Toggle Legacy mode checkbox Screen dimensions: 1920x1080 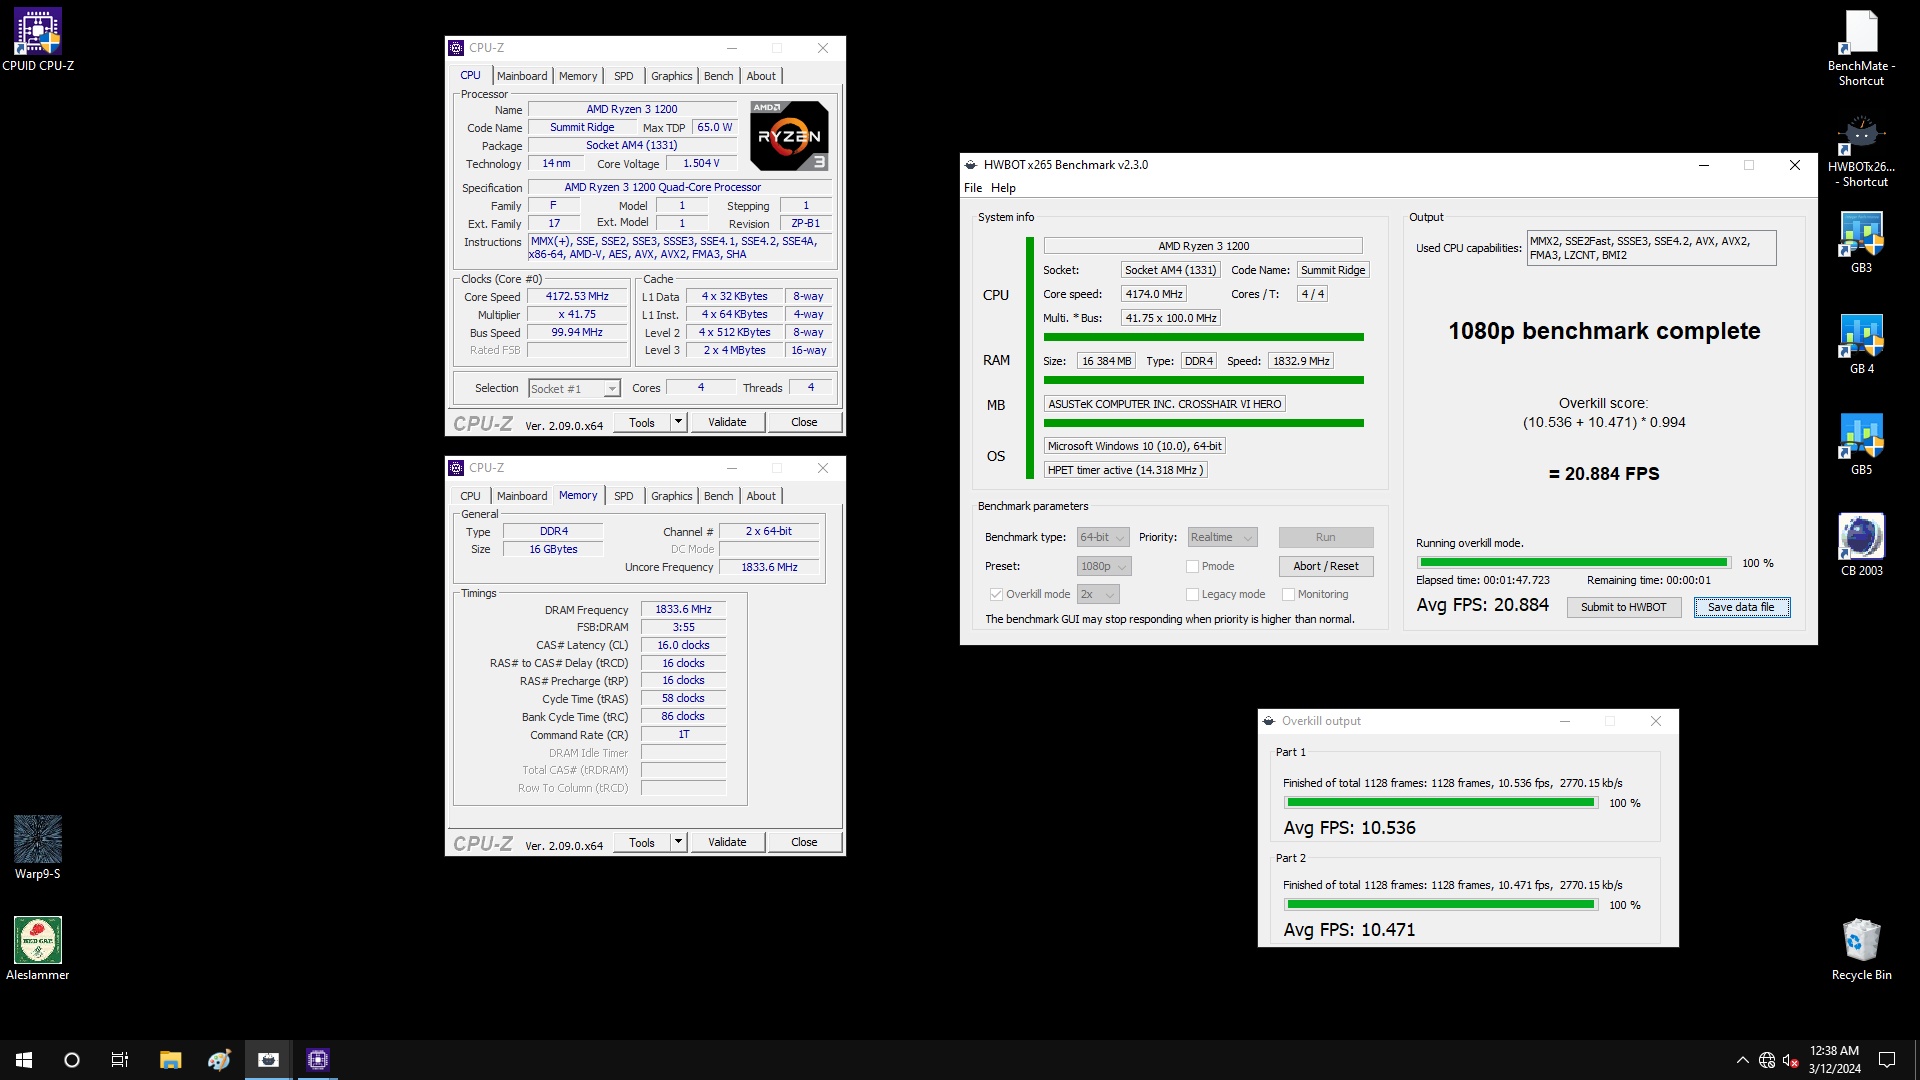[x=1192, y=594]
